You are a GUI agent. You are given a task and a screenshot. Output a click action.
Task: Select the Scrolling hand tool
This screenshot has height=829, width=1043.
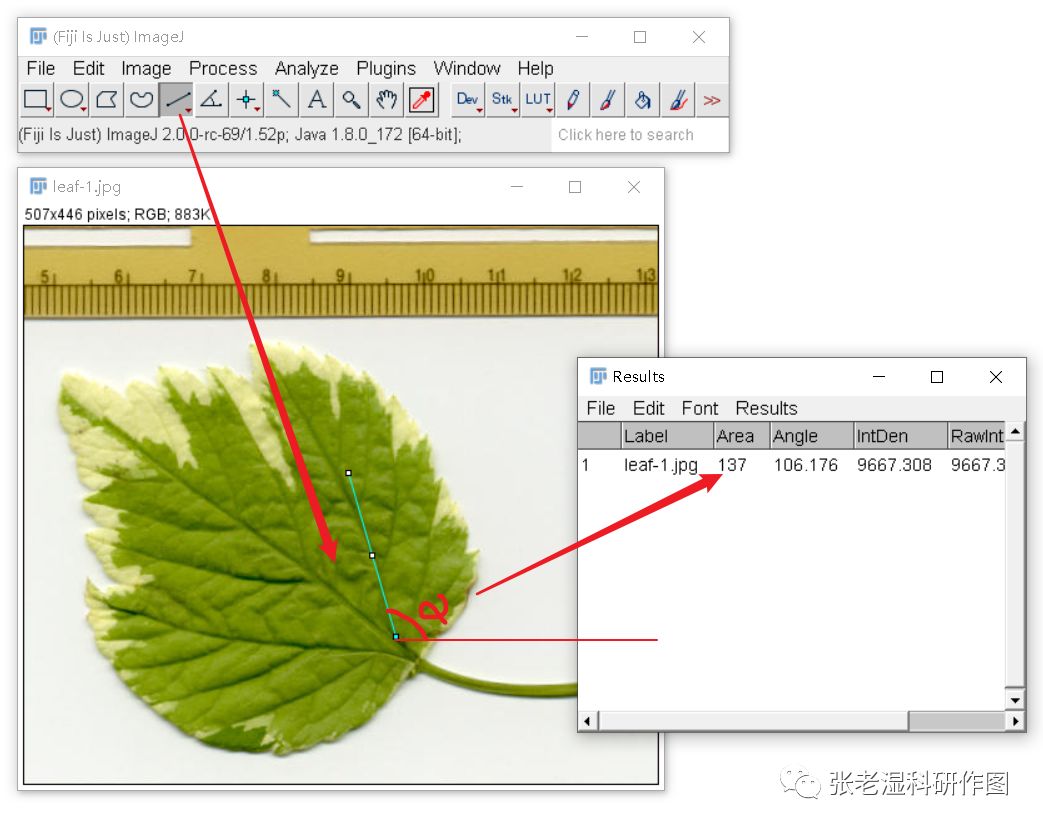tap(386, 100)
